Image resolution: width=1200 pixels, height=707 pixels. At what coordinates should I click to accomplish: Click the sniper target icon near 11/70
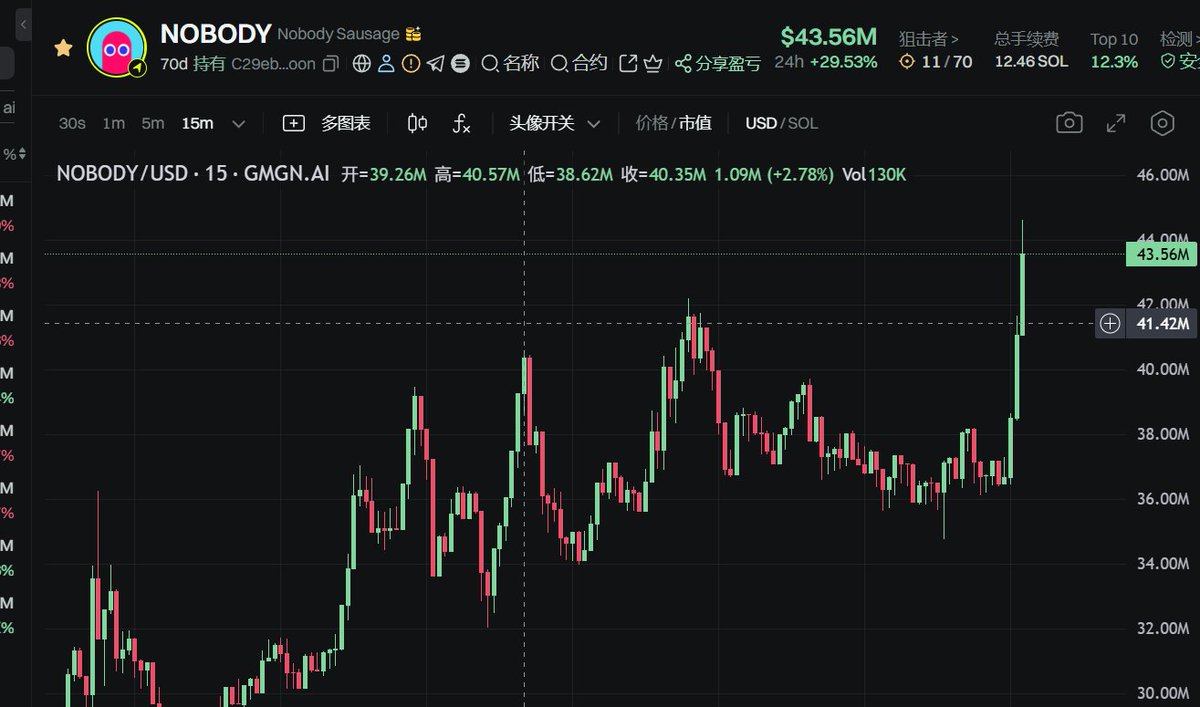pyautogui.click(x=907, y=62)
